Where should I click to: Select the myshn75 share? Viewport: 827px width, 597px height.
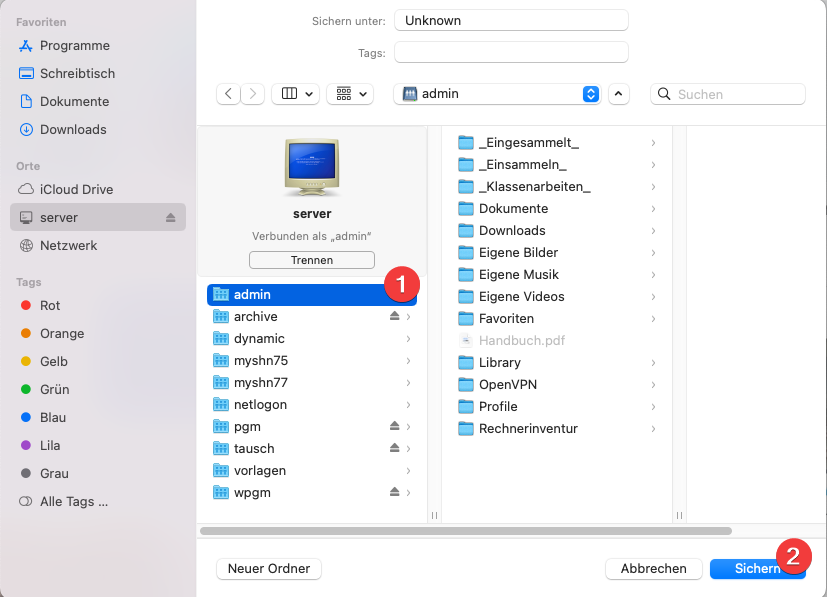point(312,361)
